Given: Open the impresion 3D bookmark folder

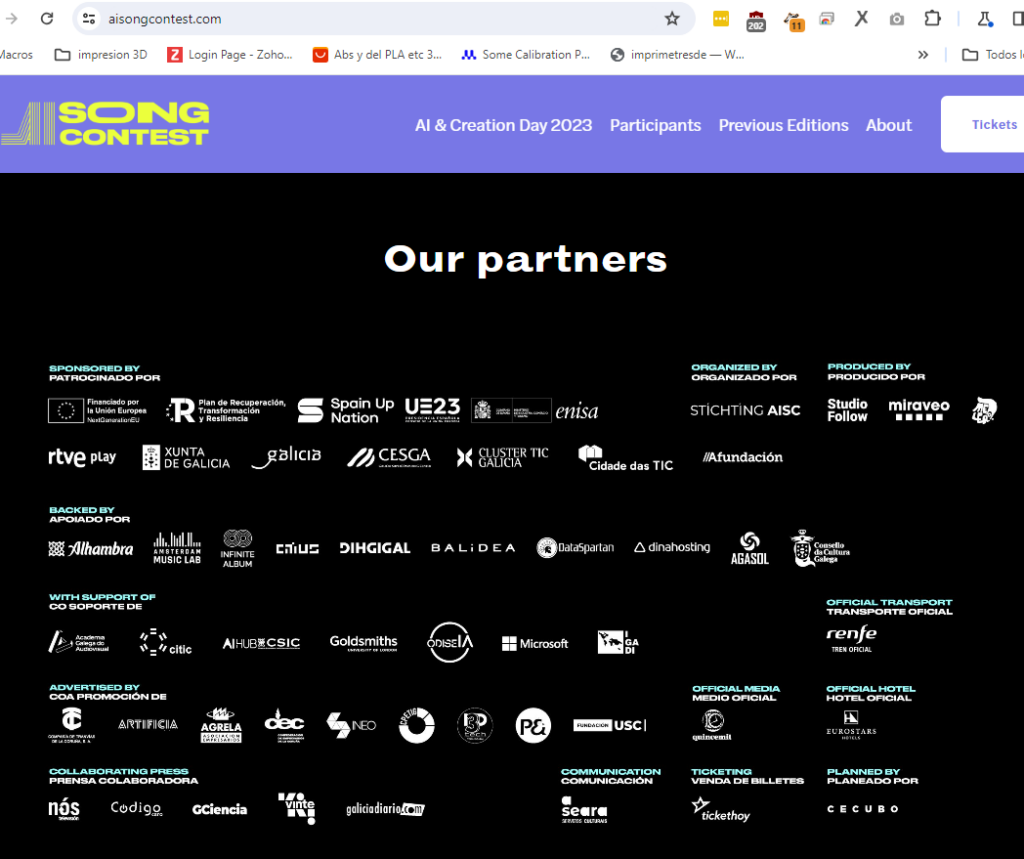Looking at the screenshot, I should tap(101, 55).
